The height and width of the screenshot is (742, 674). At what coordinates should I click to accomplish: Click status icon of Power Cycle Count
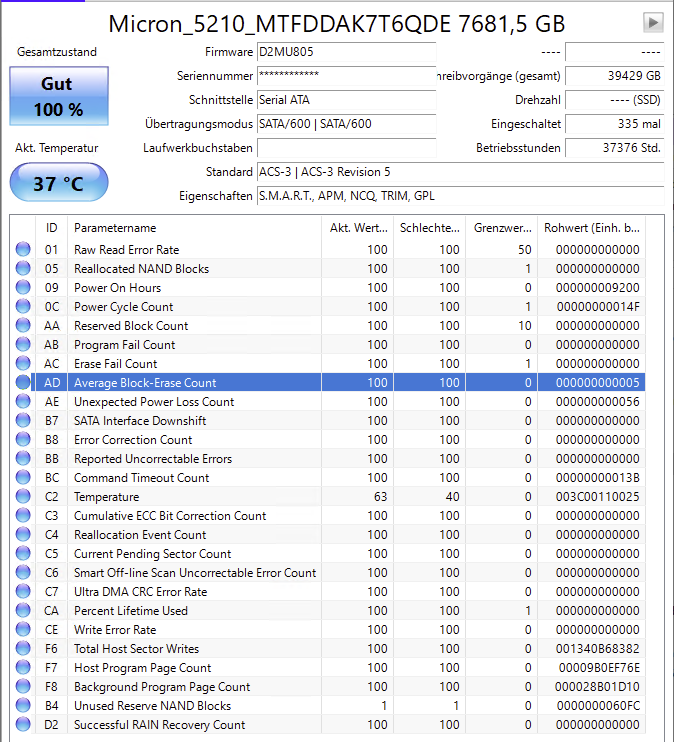[x=23, y=306]
